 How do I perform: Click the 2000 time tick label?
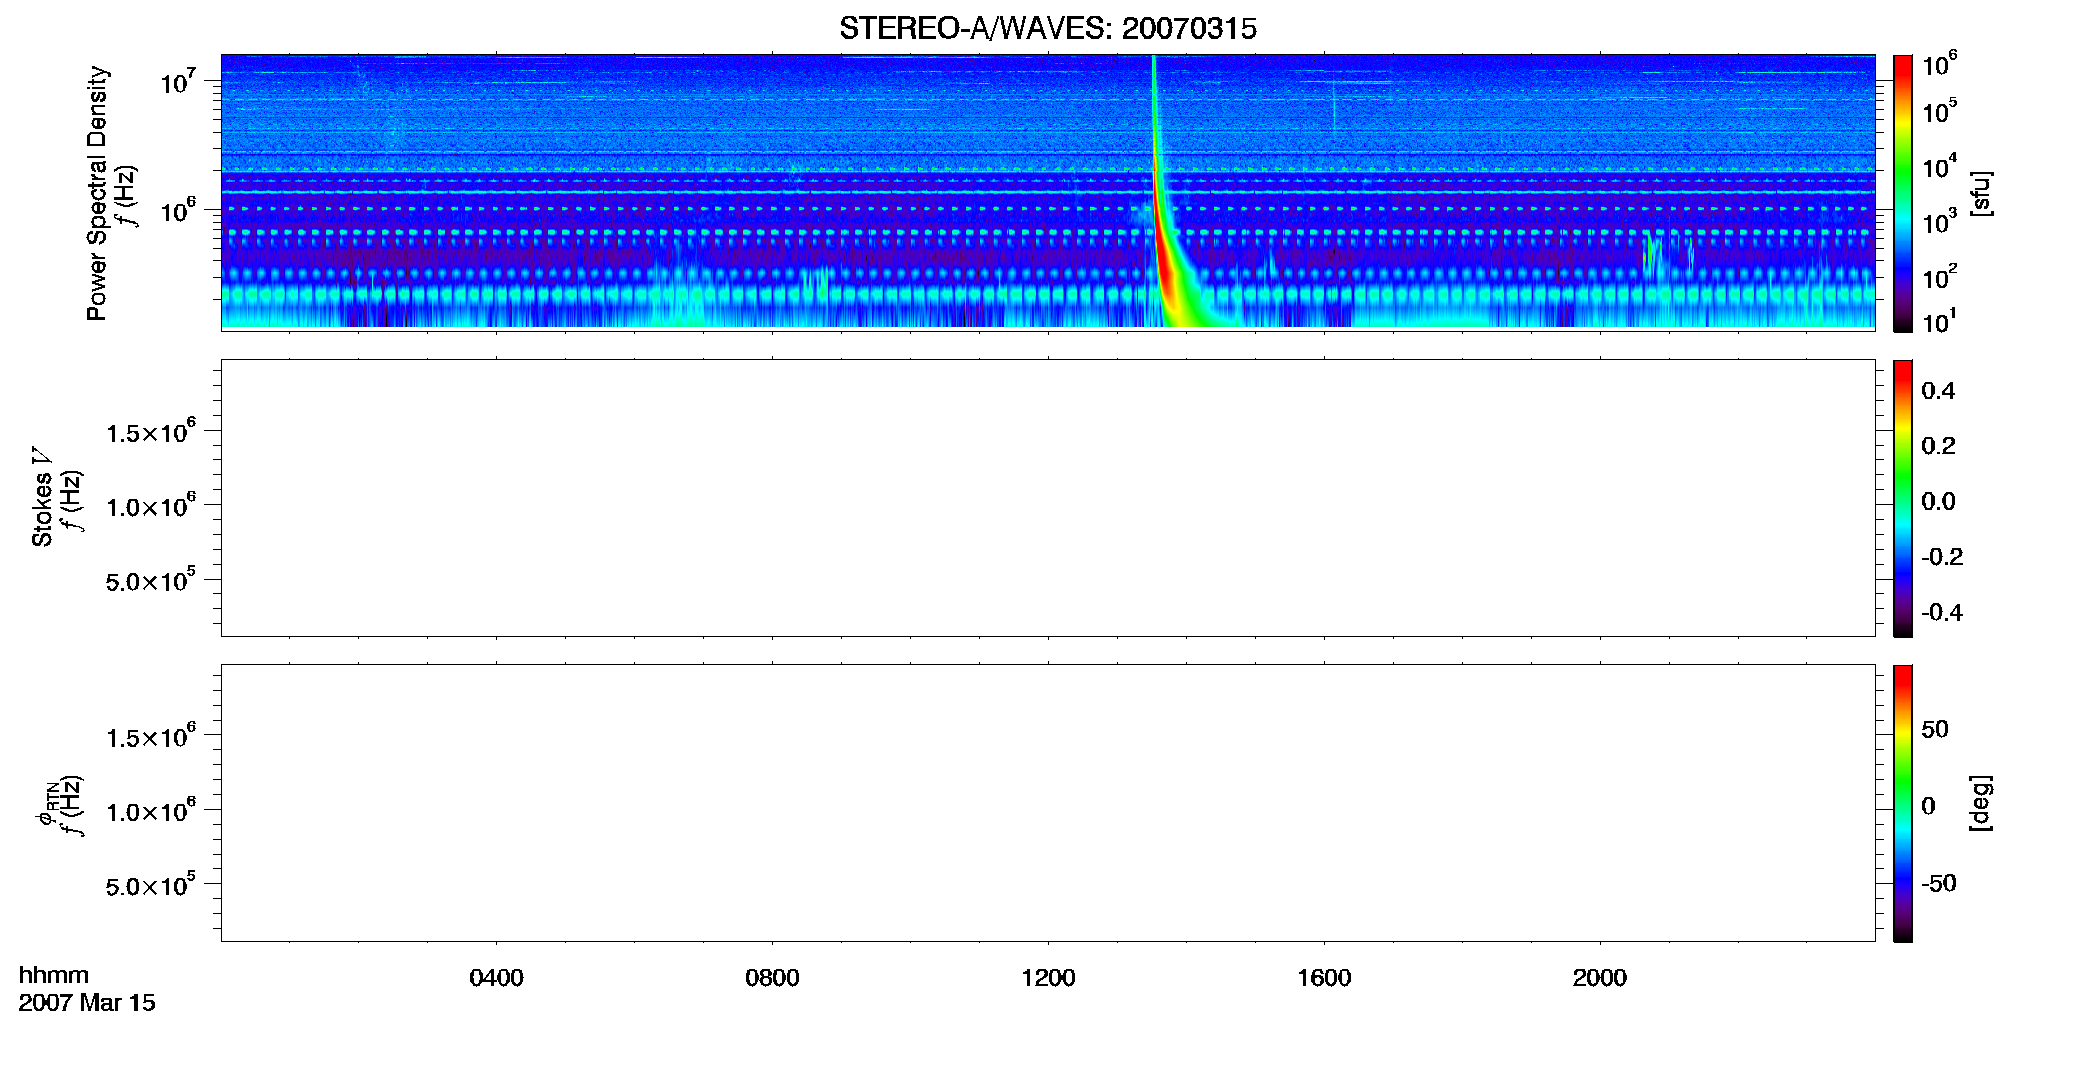point(1600,978)
